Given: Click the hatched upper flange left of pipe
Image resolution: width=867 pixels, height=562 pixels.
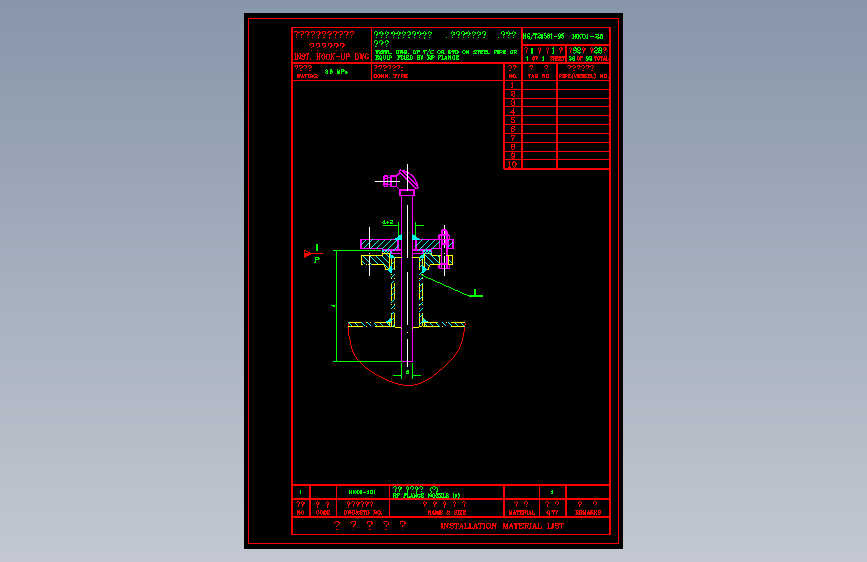Looking at the screenshot, I should tap(380, 244).
